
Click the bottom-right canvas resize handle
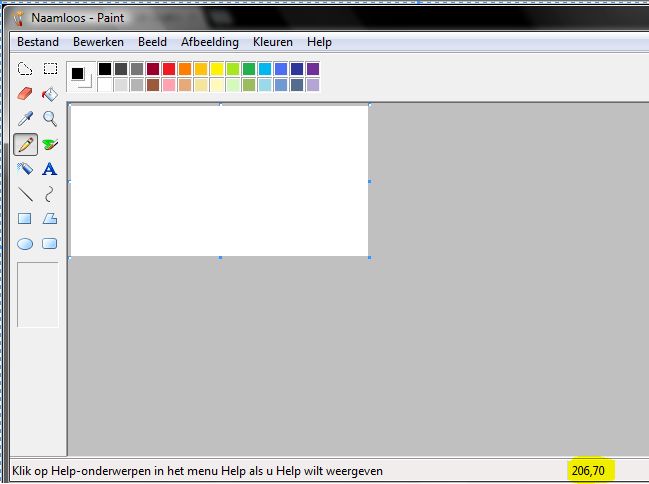pyautogui.click(x=370, y=258)
